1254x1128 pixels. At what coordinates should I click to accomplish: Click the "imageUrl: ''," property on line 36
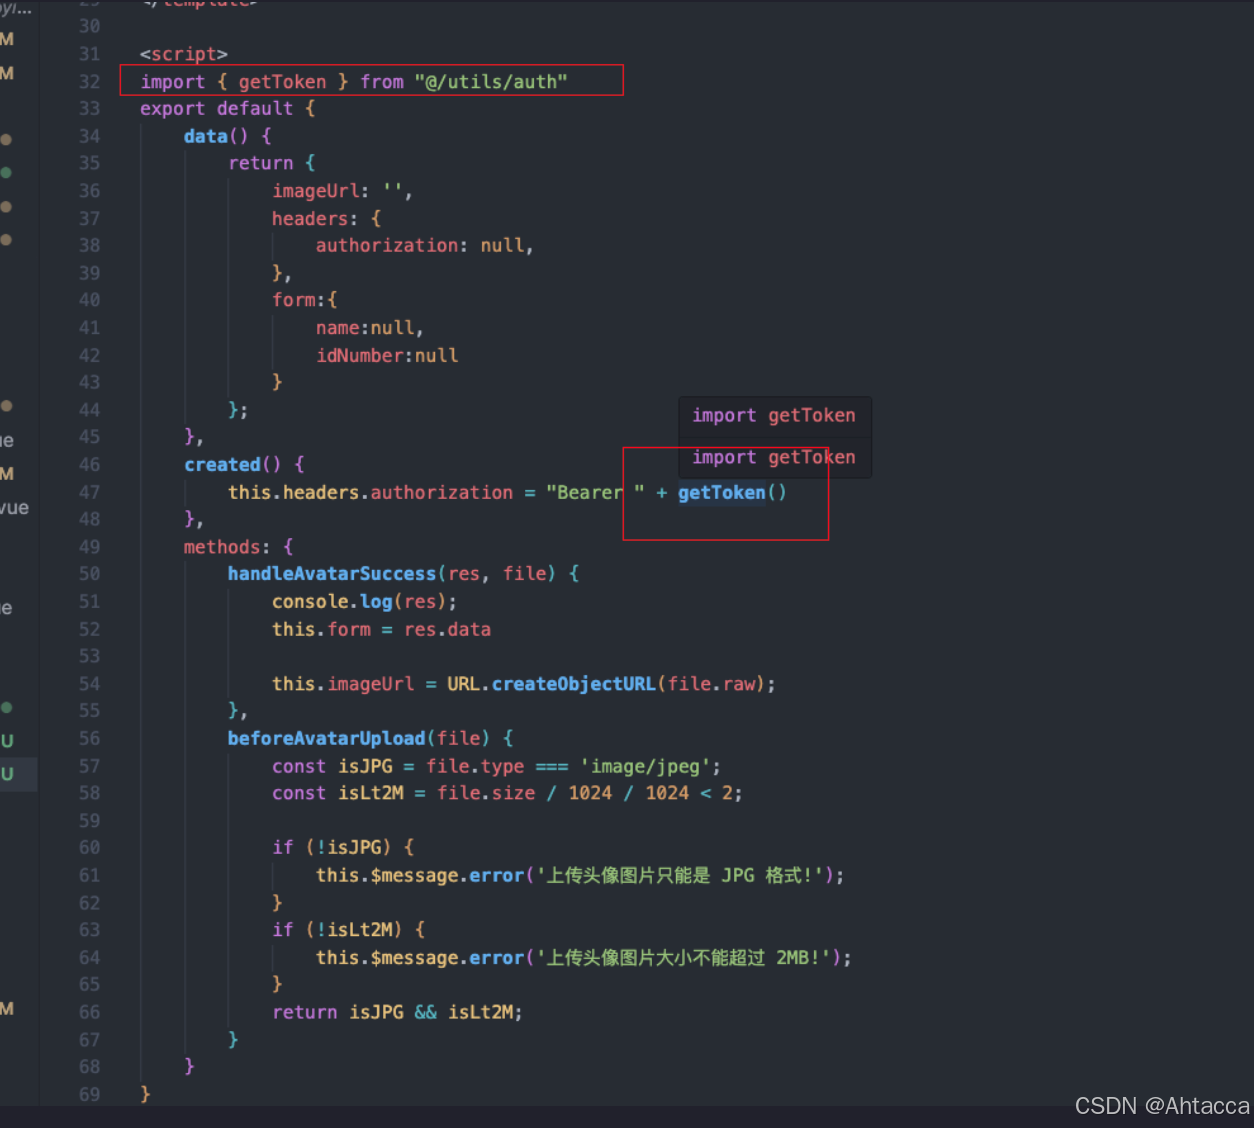click(342, 191)
